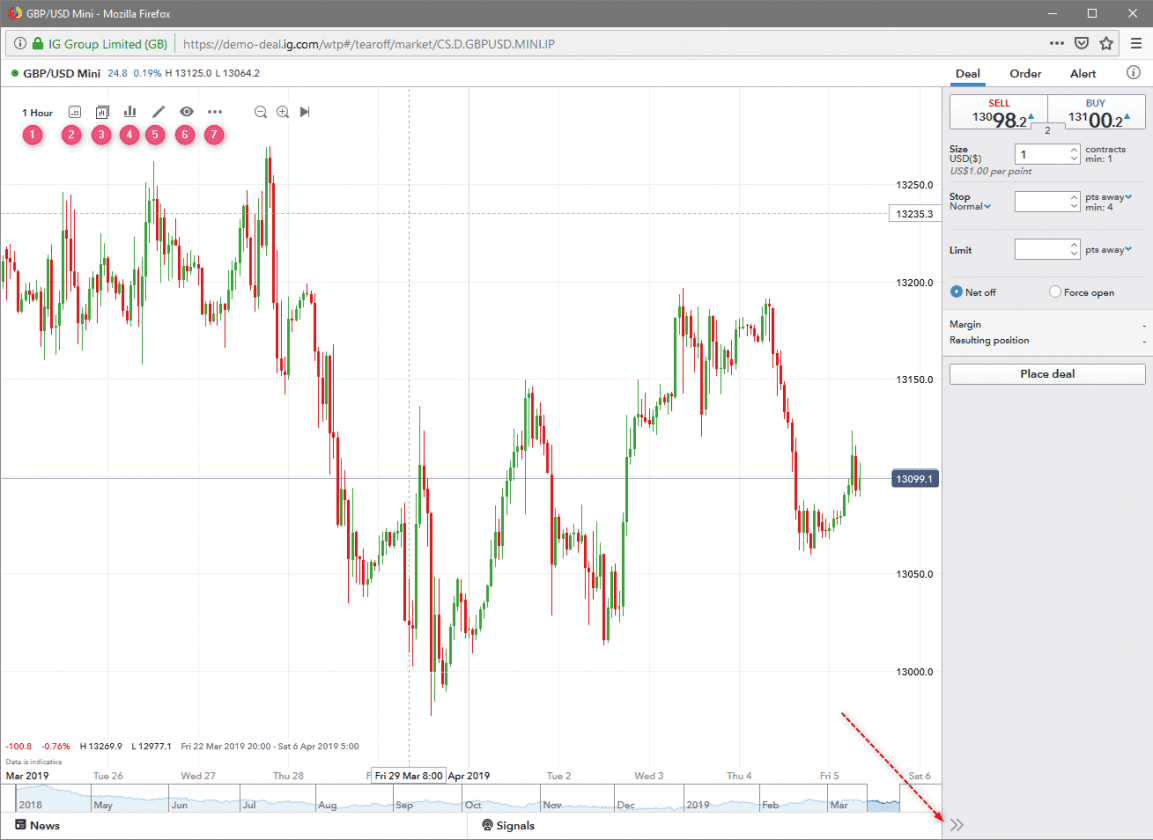Image resolution: width=1153 pixels, height=840 pixels.
Task: Click the info icon in deal panel
Action: 1133,73
